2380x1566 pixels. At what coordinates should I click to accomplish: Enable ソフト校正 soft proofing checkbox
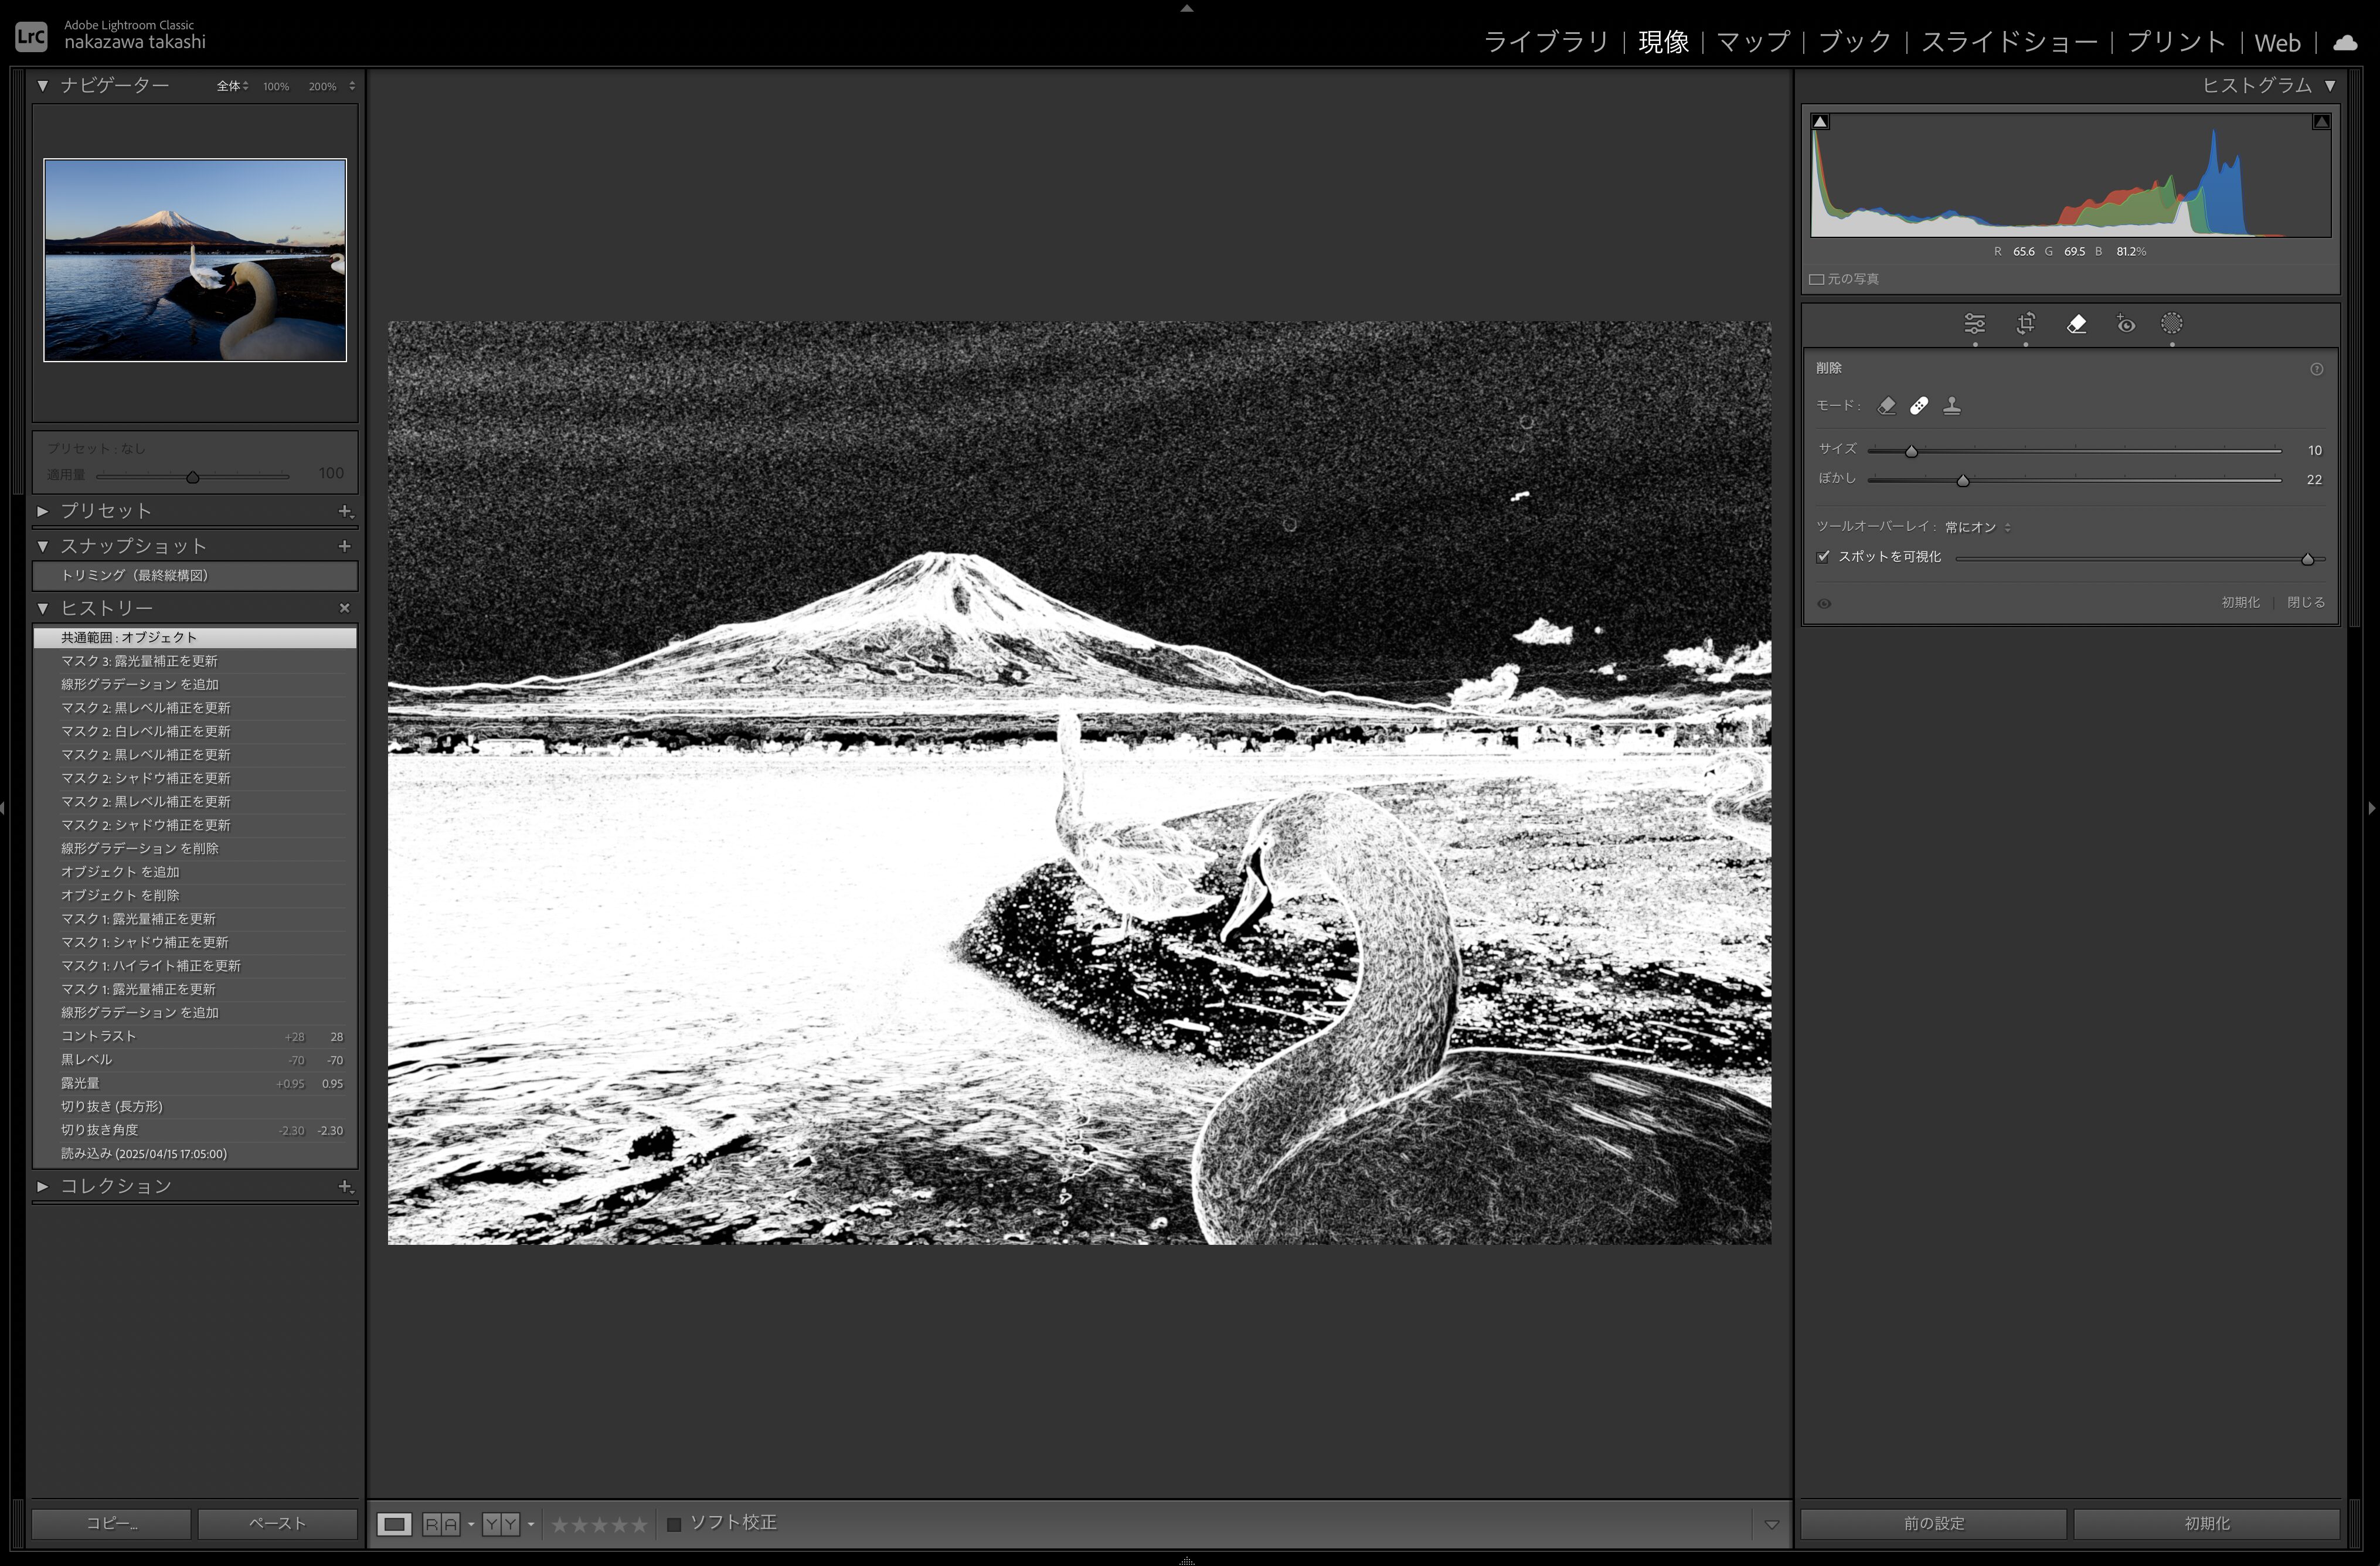tap(674, 1524)
